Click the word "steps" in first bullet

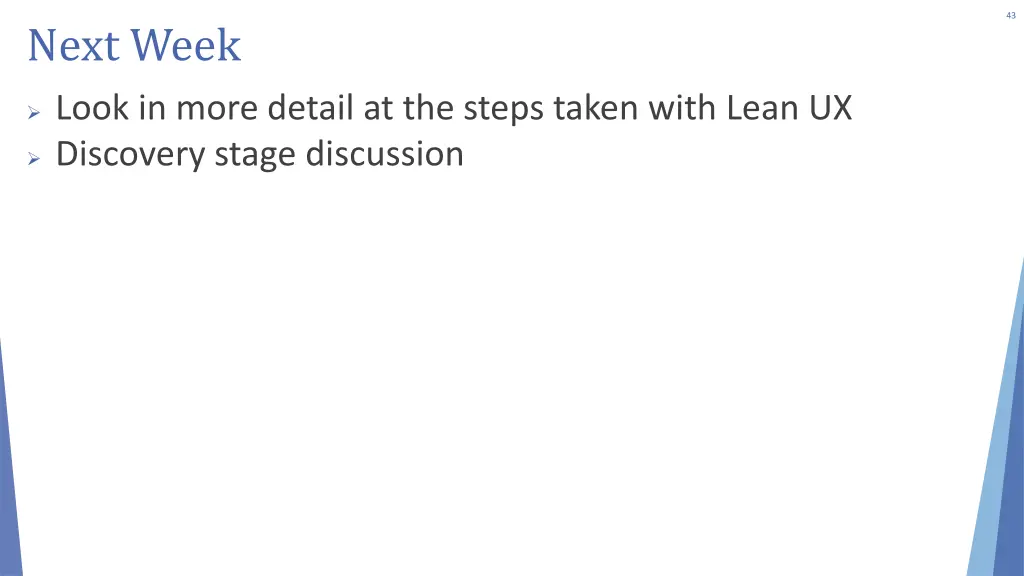pos(504,110)
